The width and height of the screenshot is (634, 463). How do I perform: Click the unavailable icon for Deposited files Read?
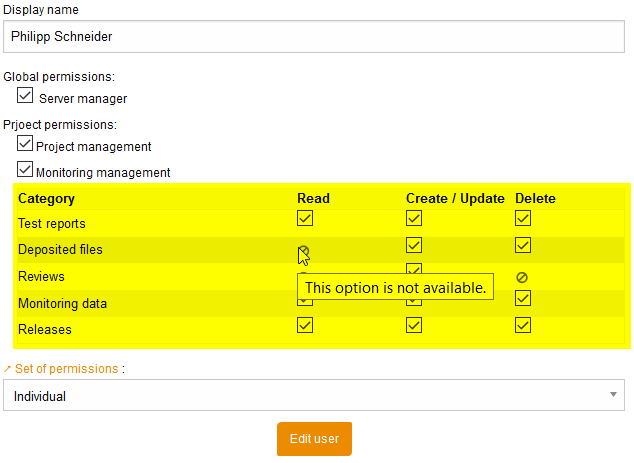pos(304,250)
